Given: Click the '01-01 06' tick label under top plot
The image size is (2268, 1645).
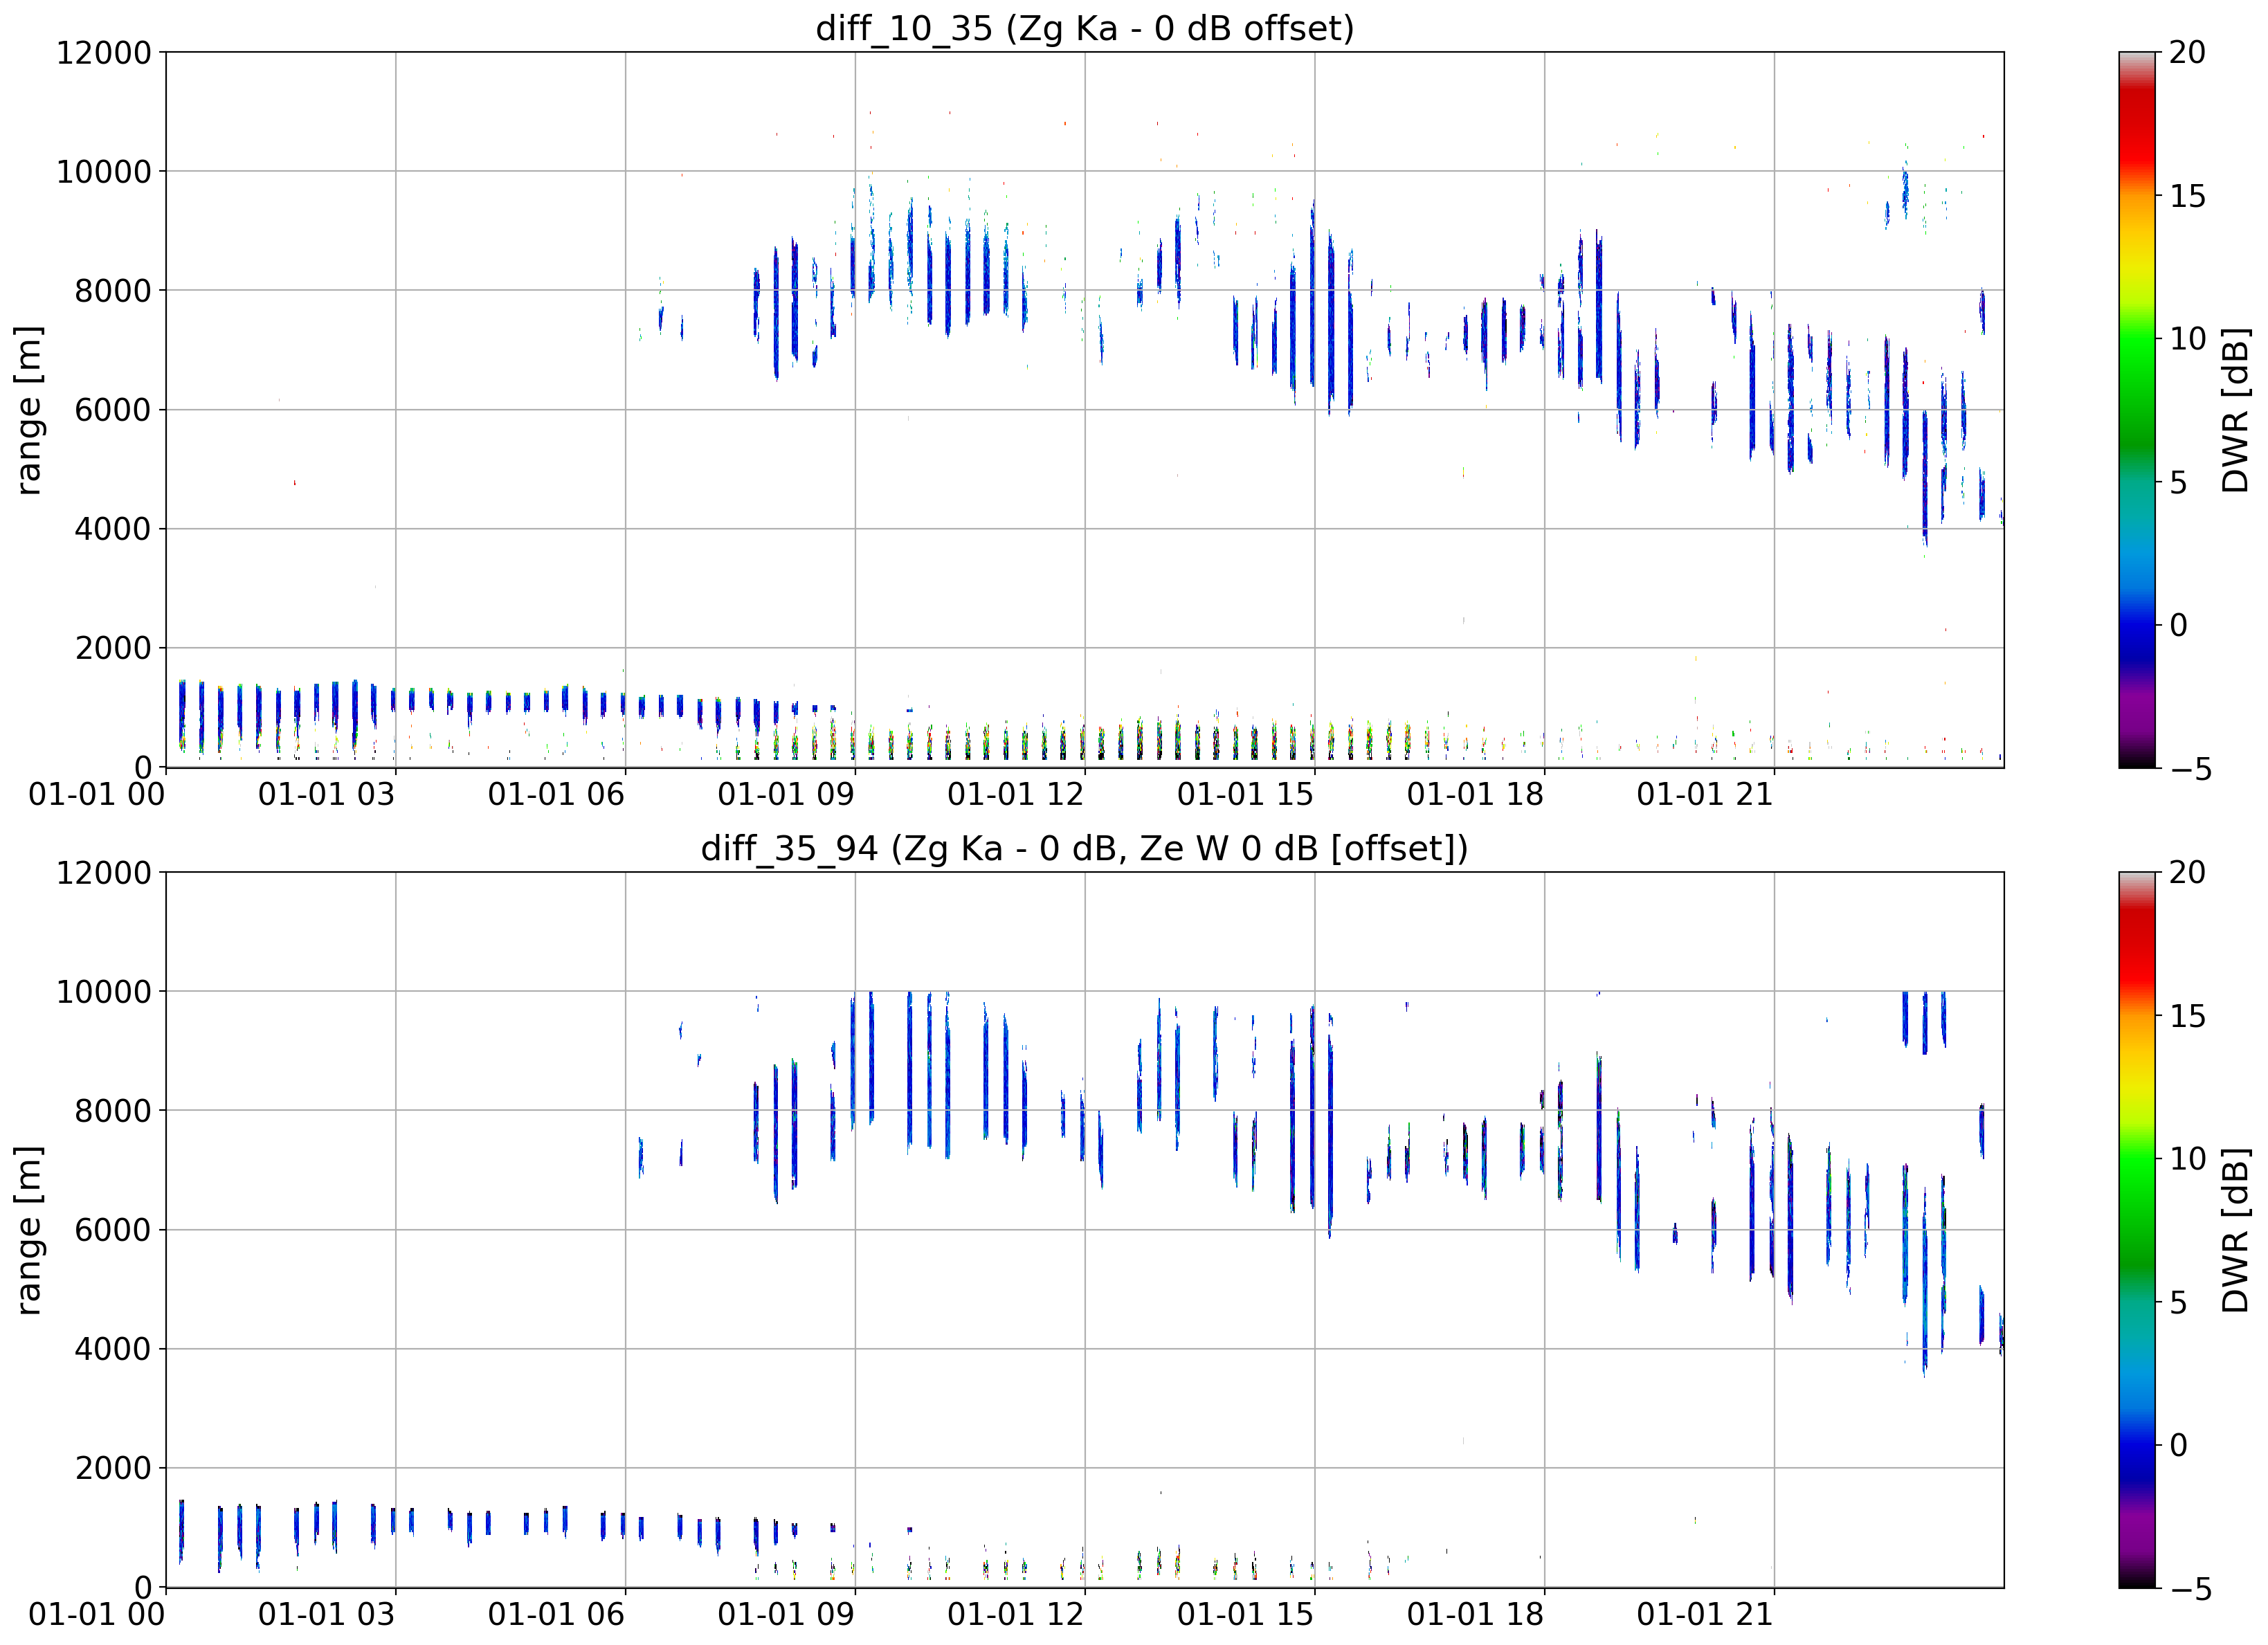Looking at the screenshot, I should pos(556,795).
